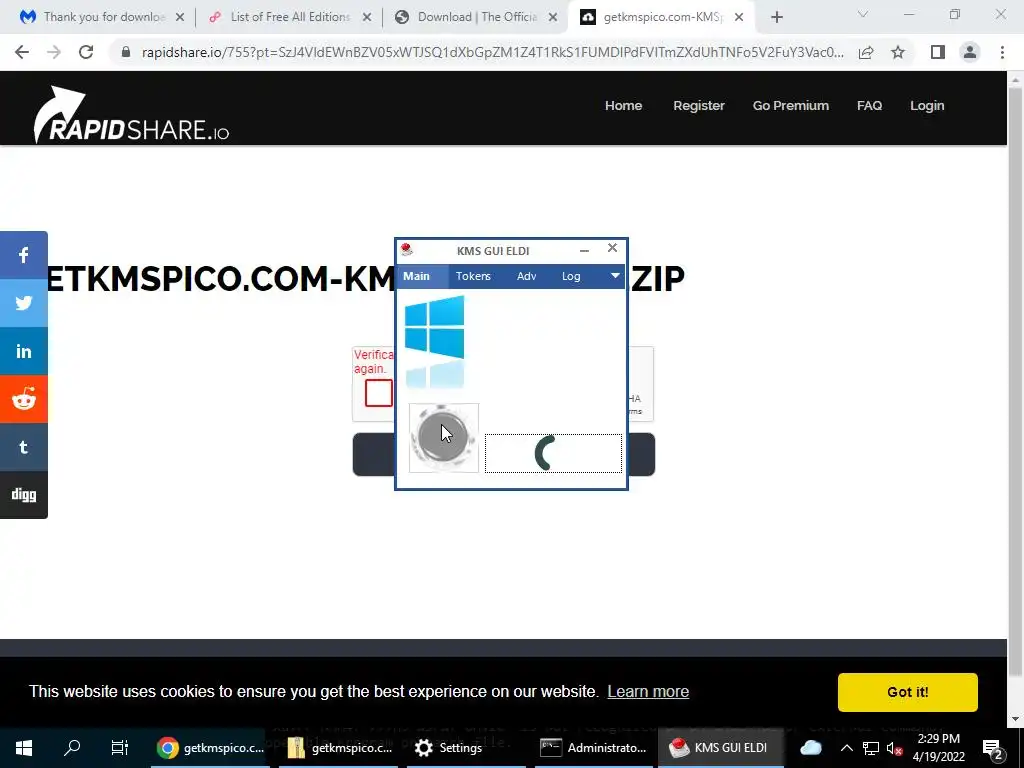Show hidden system tray icons
Image resolution: width=1024 pixels, height=768 pixels.
846,748
